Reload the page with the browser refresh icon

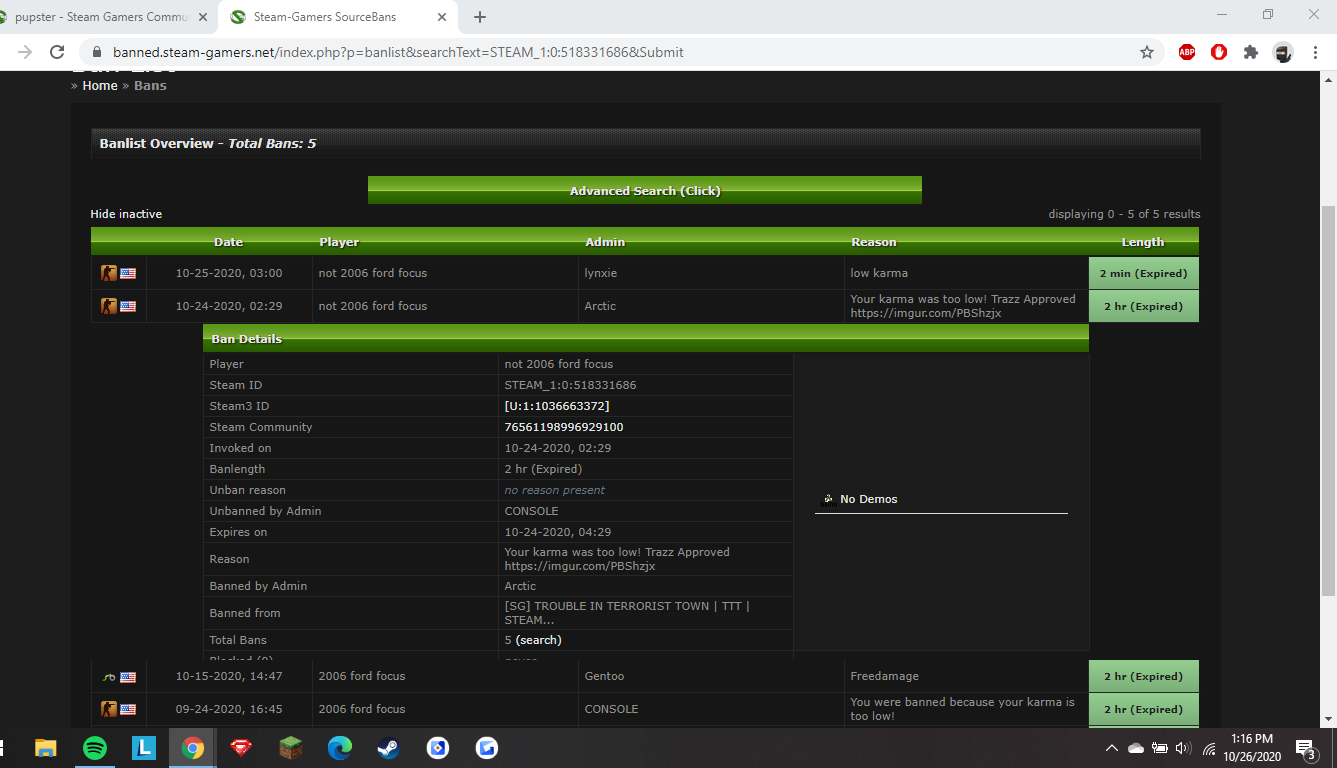coord(57,52)
